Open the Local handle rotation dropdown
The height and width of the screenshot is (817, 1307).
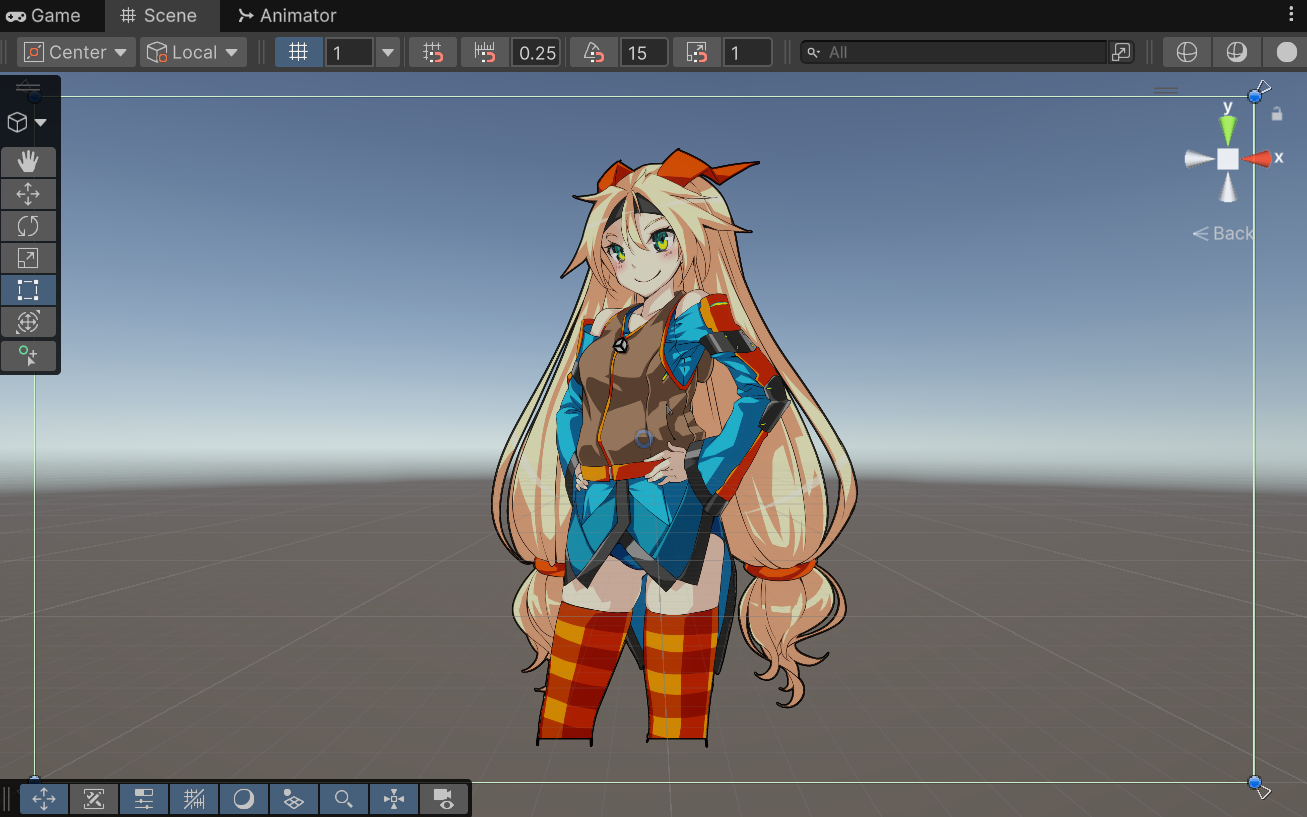(194, 52)
